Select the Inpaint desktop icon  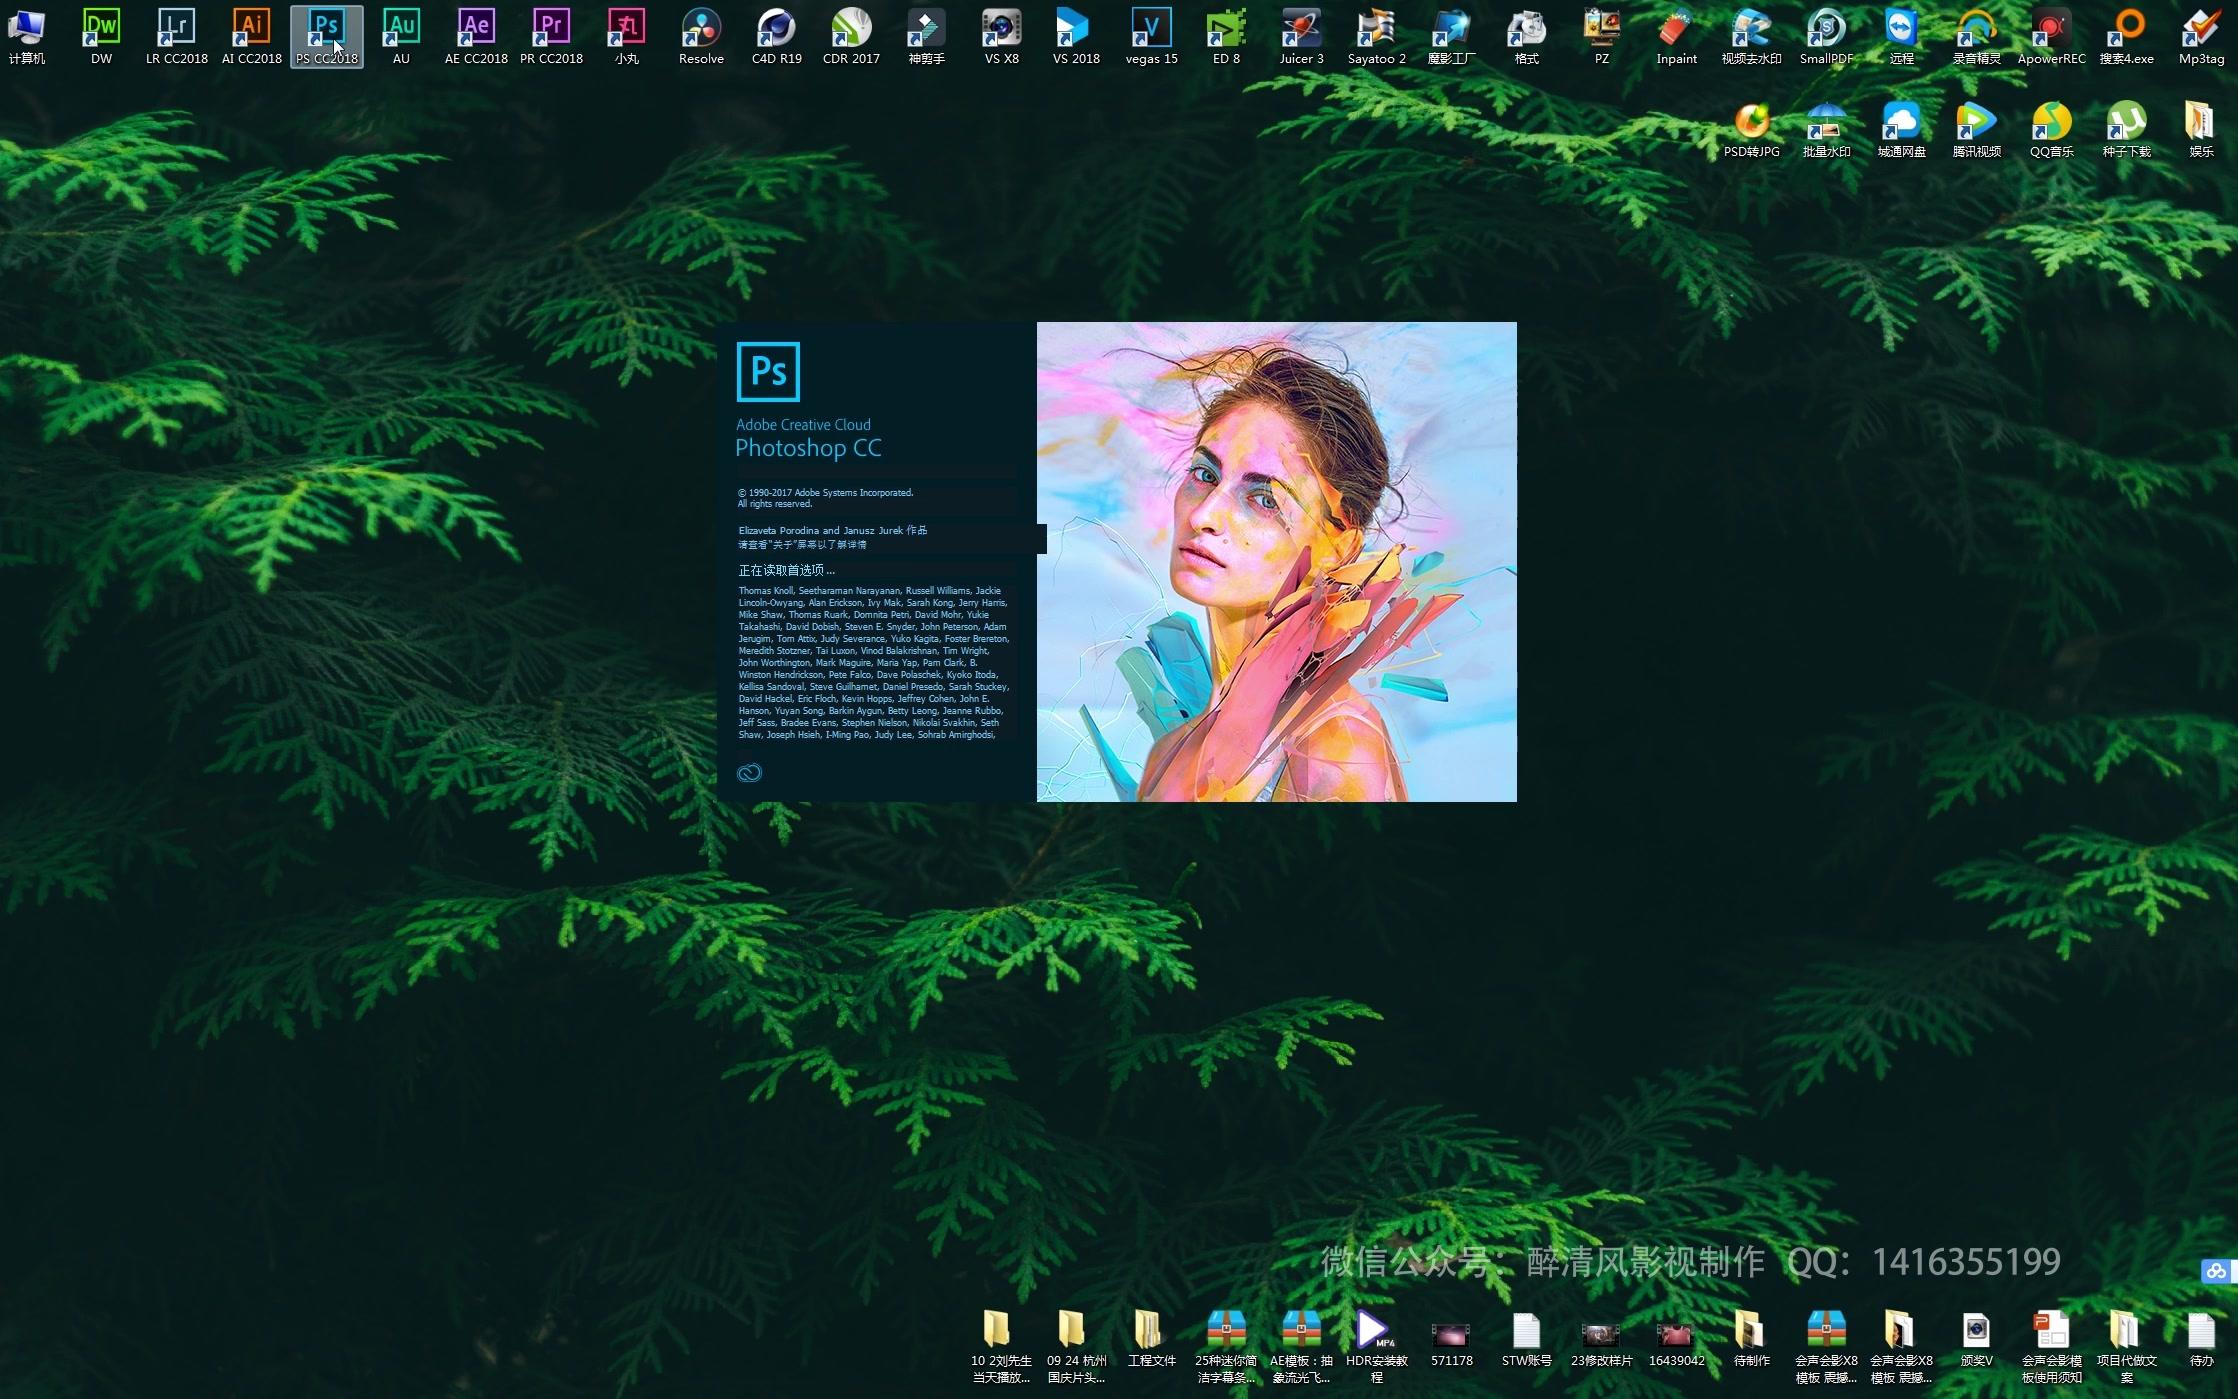[x=1676, y=30]
